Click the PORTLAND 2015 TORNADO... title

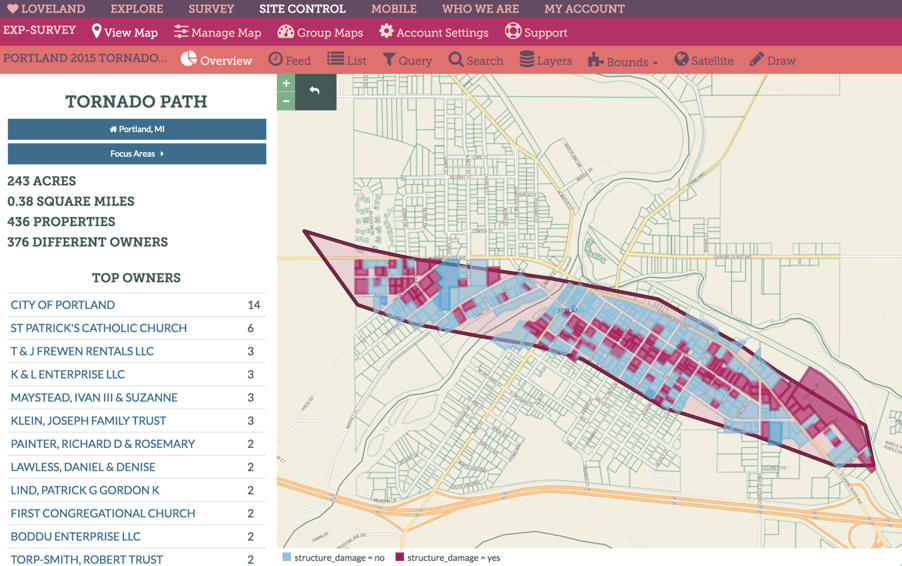(x=85, y=58)
